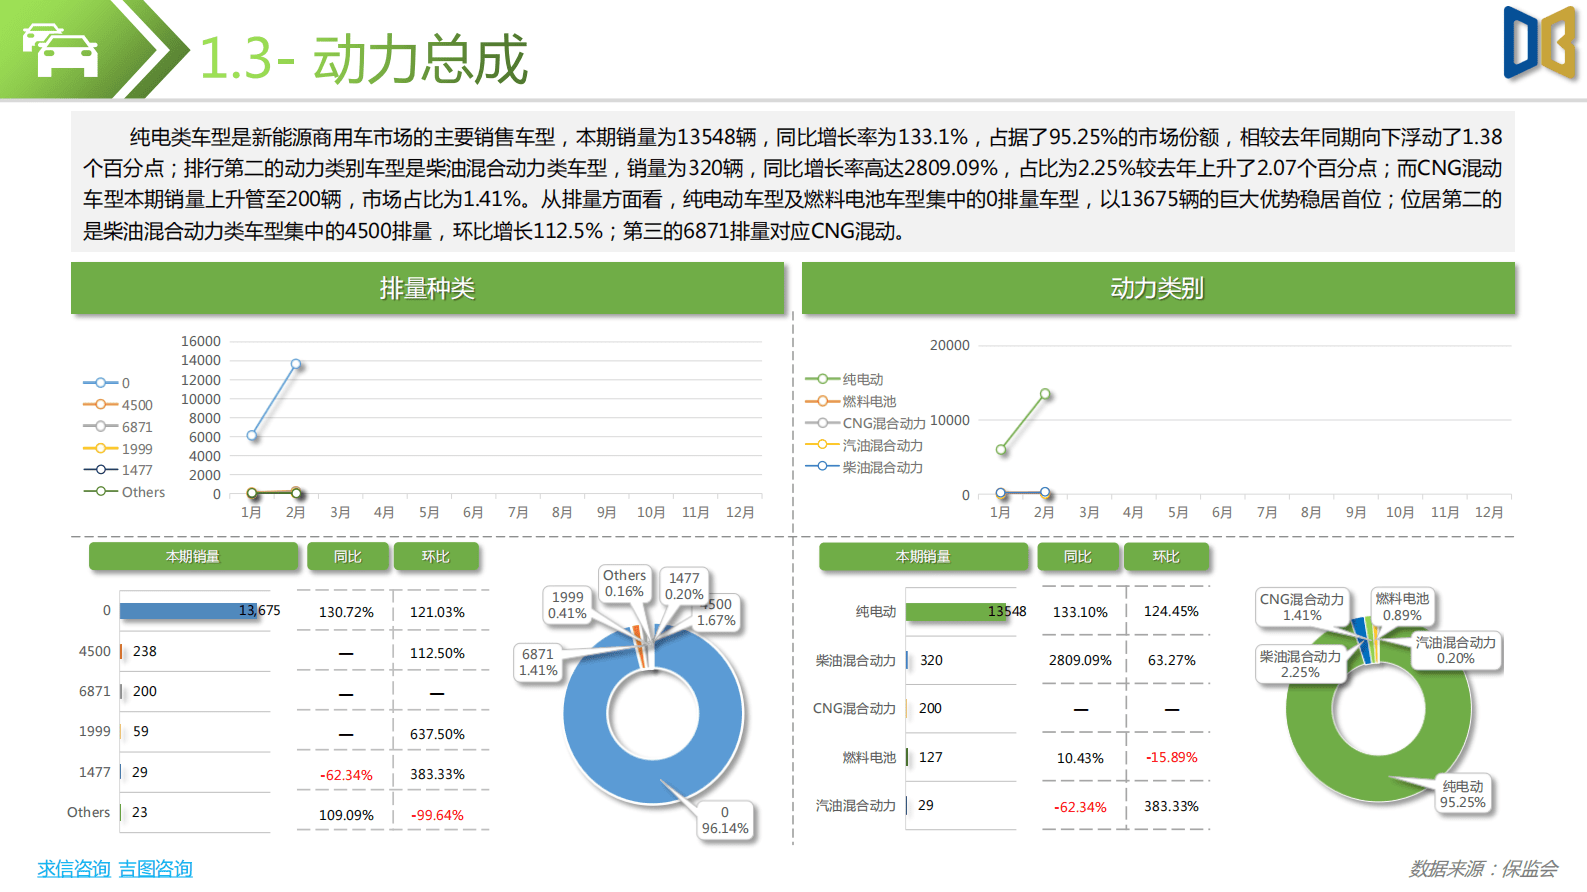Click the 121.03% cell in displacement table
The width and height of the screenshot is (1587, 892).
pos(437,612)
